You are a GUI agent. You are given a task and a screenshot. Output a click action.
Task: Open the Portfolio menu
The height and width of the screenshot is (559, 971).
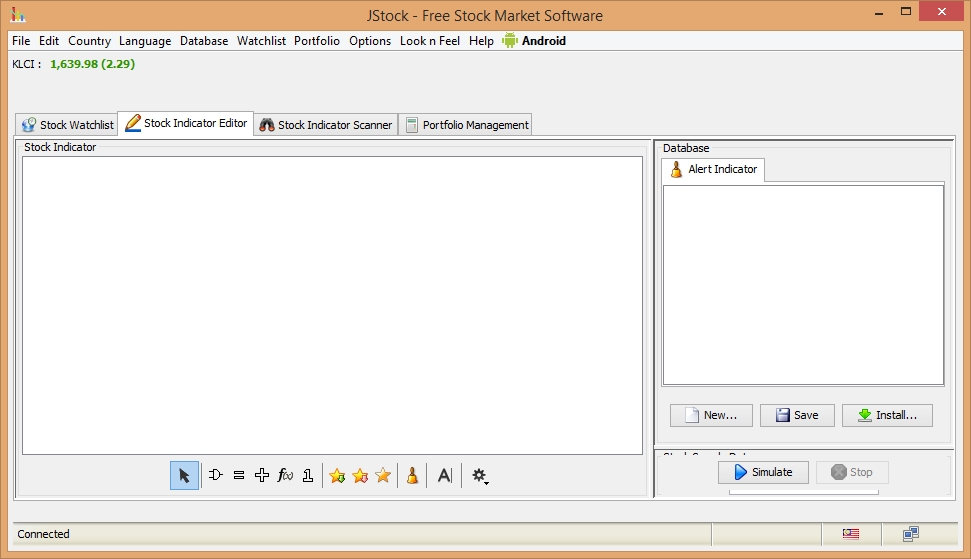click(316, 41)
